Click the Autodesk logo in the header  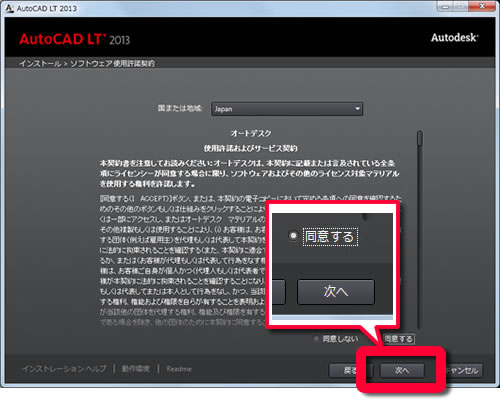[x=455, y=38]
